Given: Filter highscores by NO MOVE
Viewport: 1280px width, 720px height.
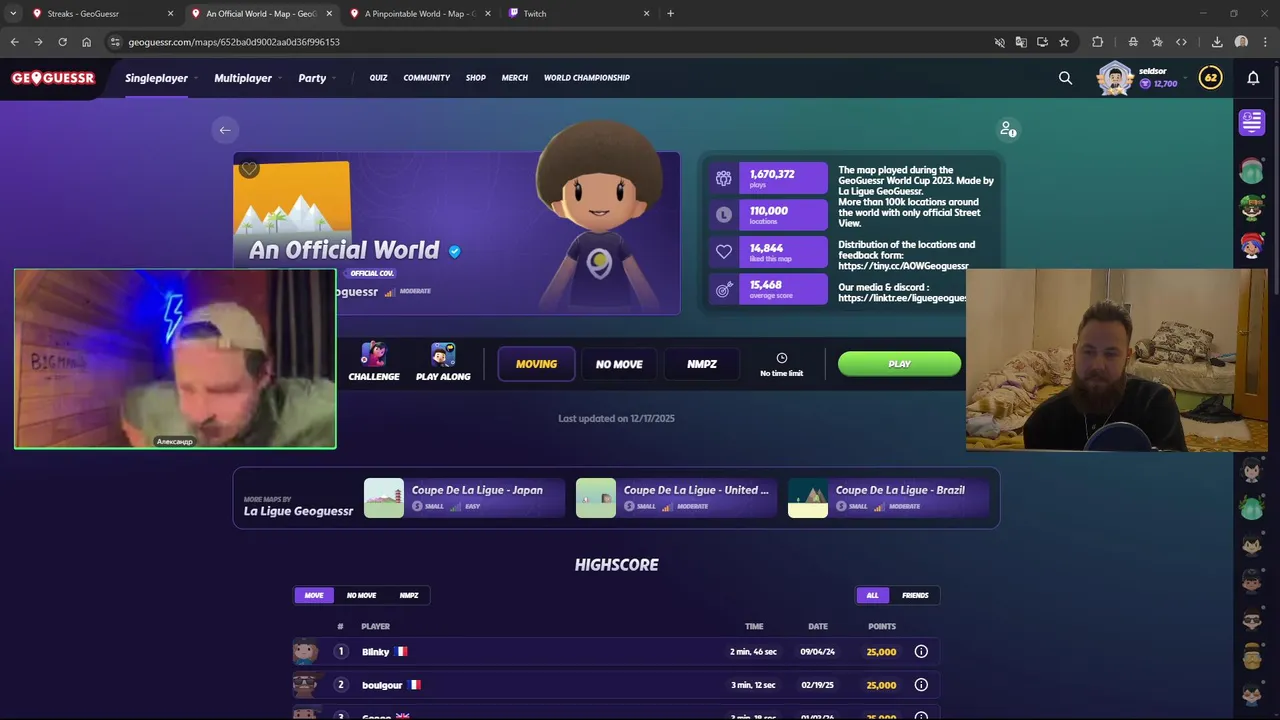Looking at the screenshot, I should point(361,595).
